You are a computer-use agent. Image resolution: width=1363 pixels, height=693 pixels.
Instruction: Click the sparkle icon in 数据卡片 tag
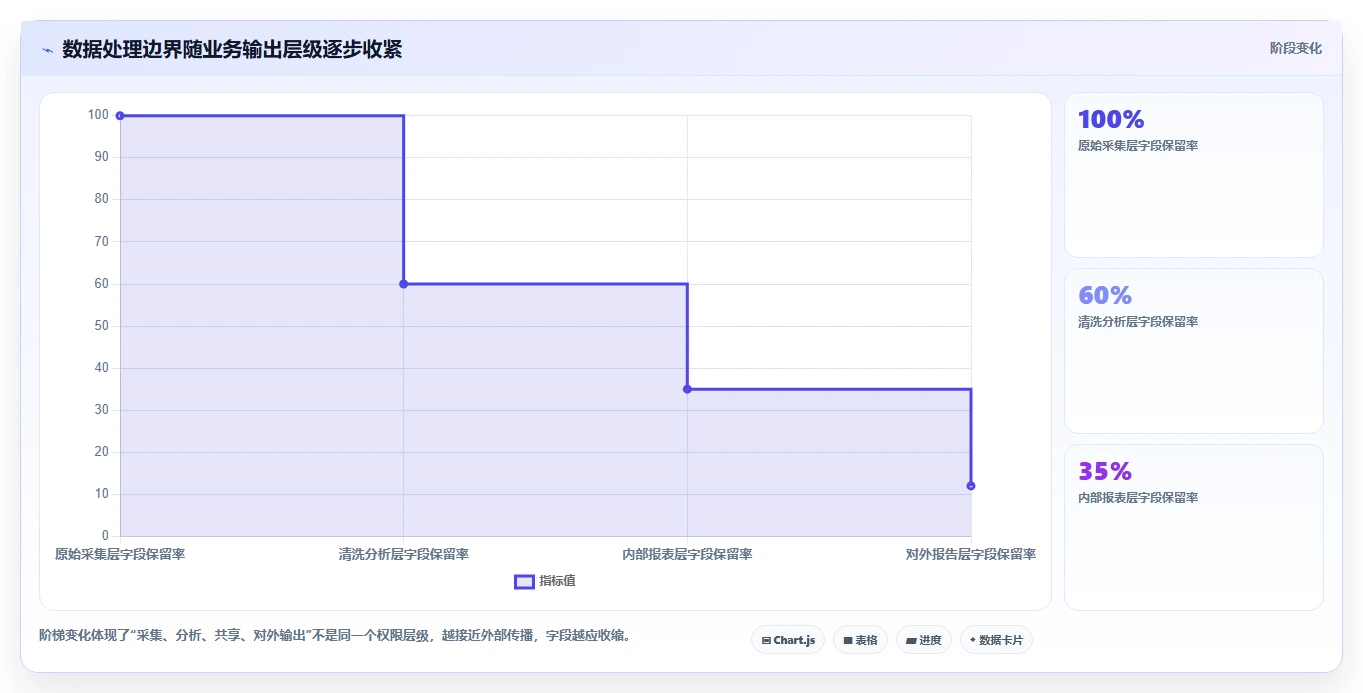click(973, 640)
